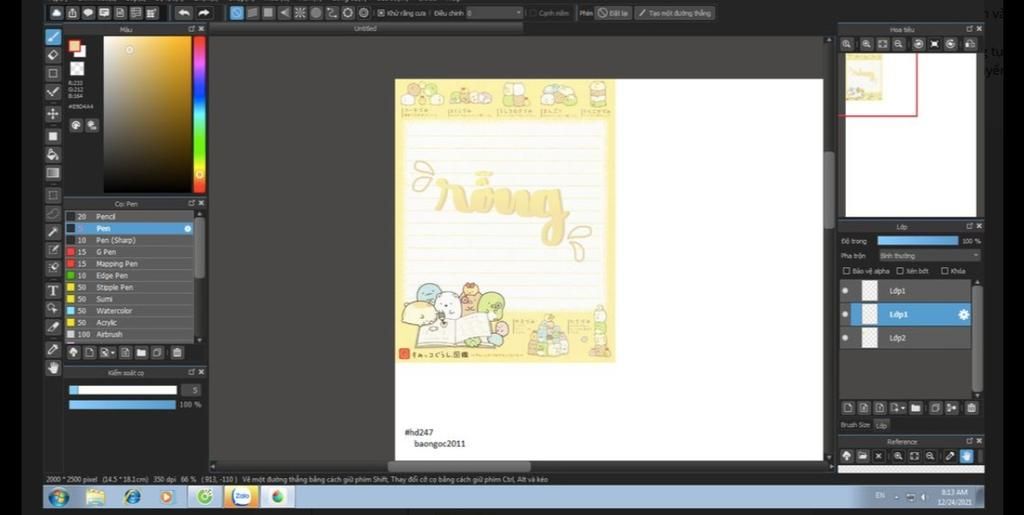
Task: Enable the Xén bớt checkbox
Action: tap(900, 271)
